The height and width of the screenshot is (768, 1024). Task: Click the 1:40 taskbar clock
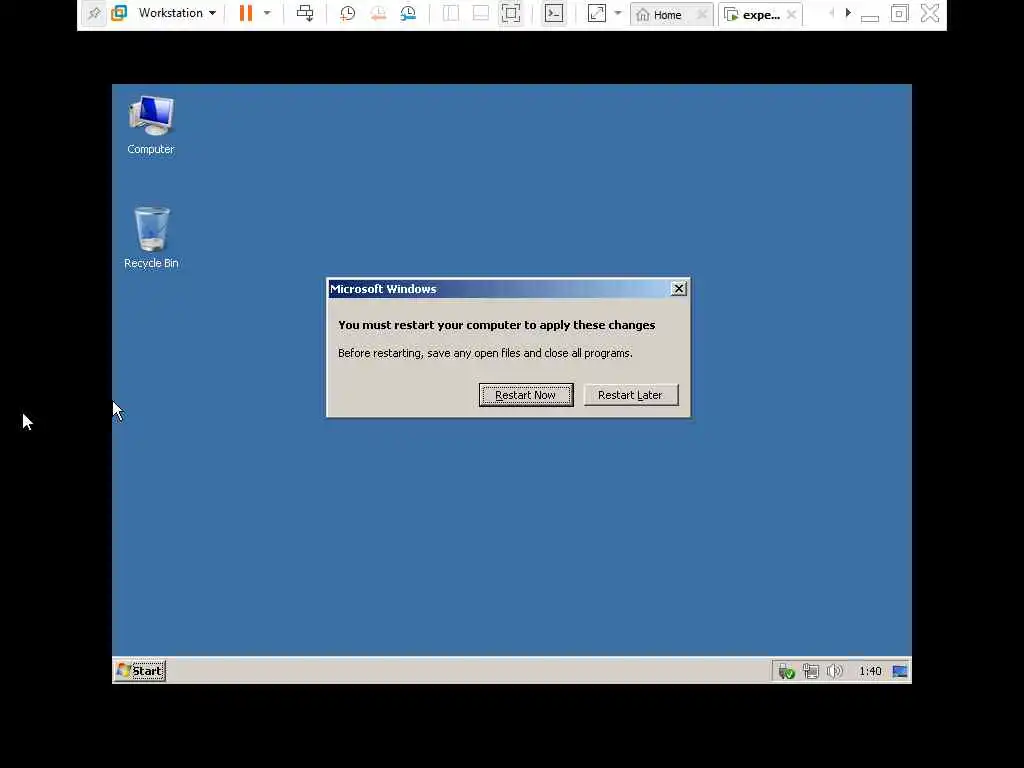coord(870,671)
